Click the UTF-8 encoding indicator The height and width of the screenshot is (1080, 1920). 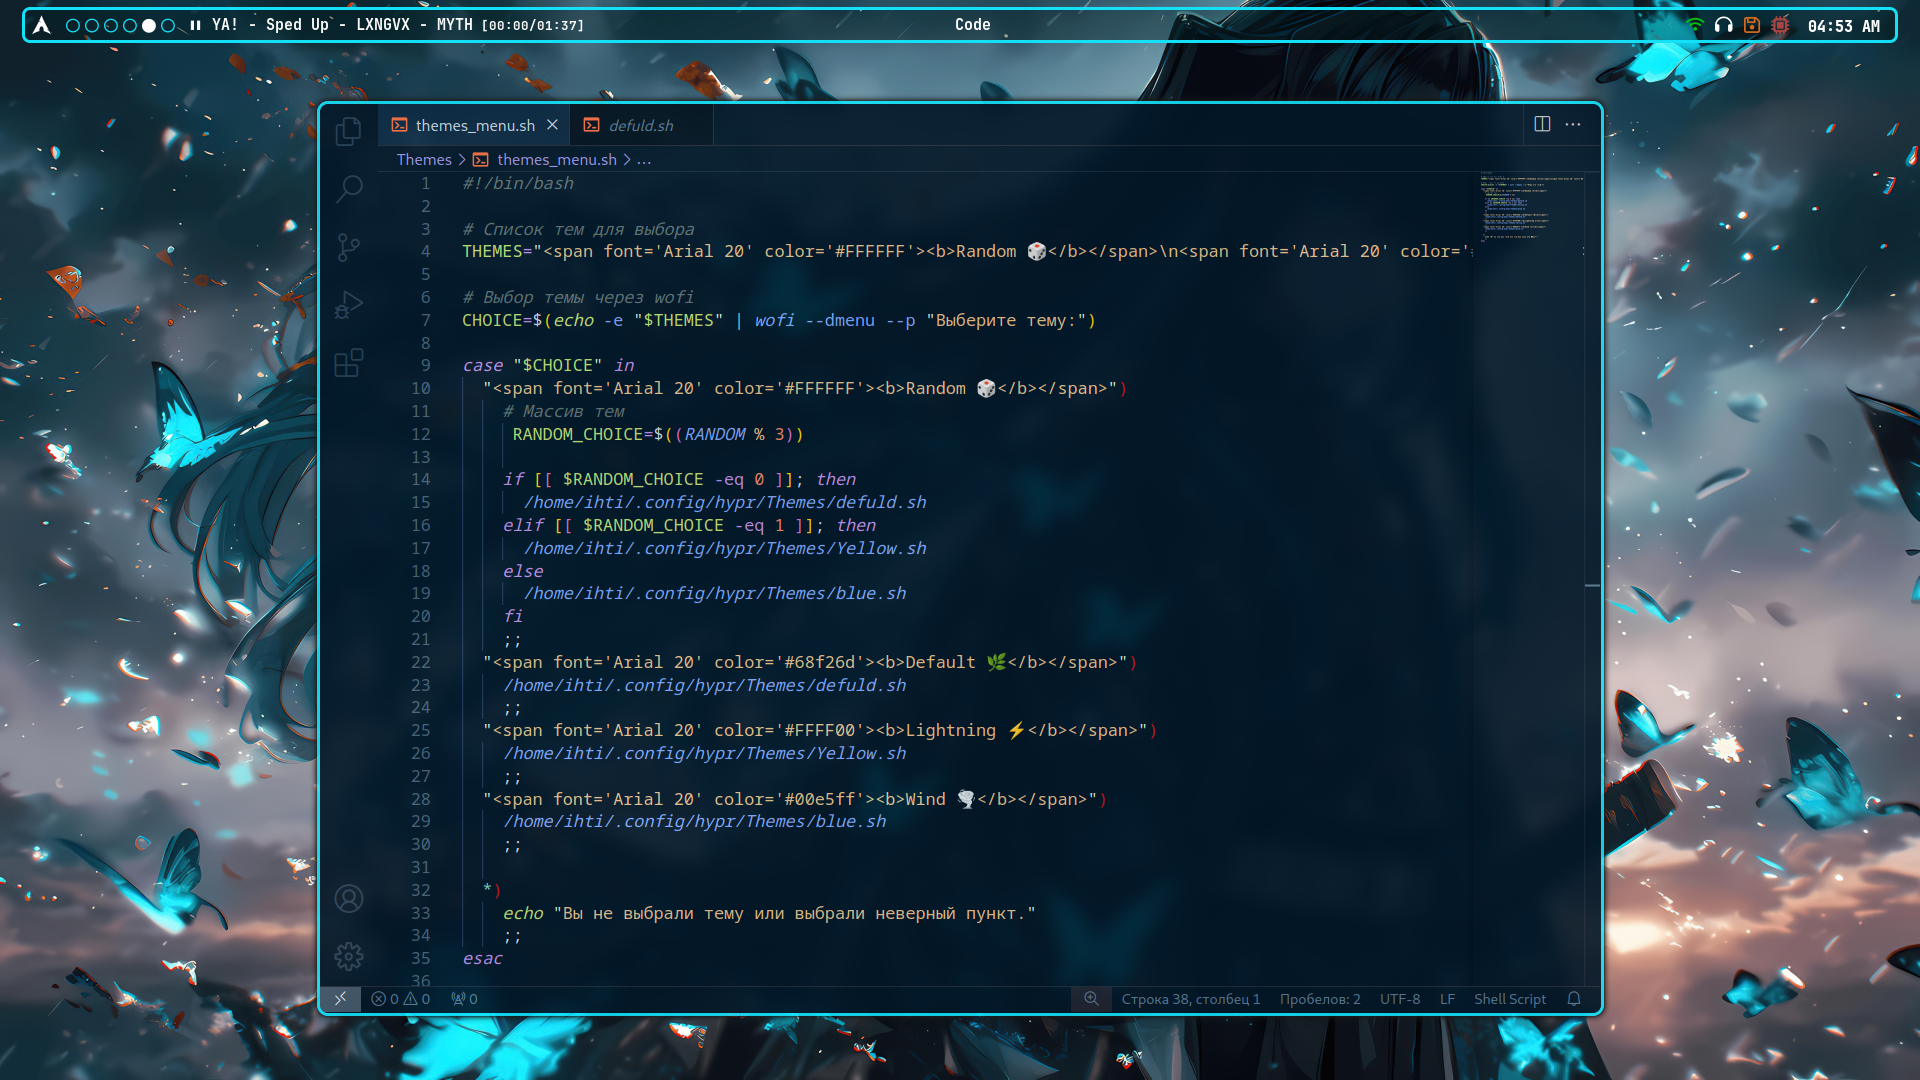coord(1399,999)
